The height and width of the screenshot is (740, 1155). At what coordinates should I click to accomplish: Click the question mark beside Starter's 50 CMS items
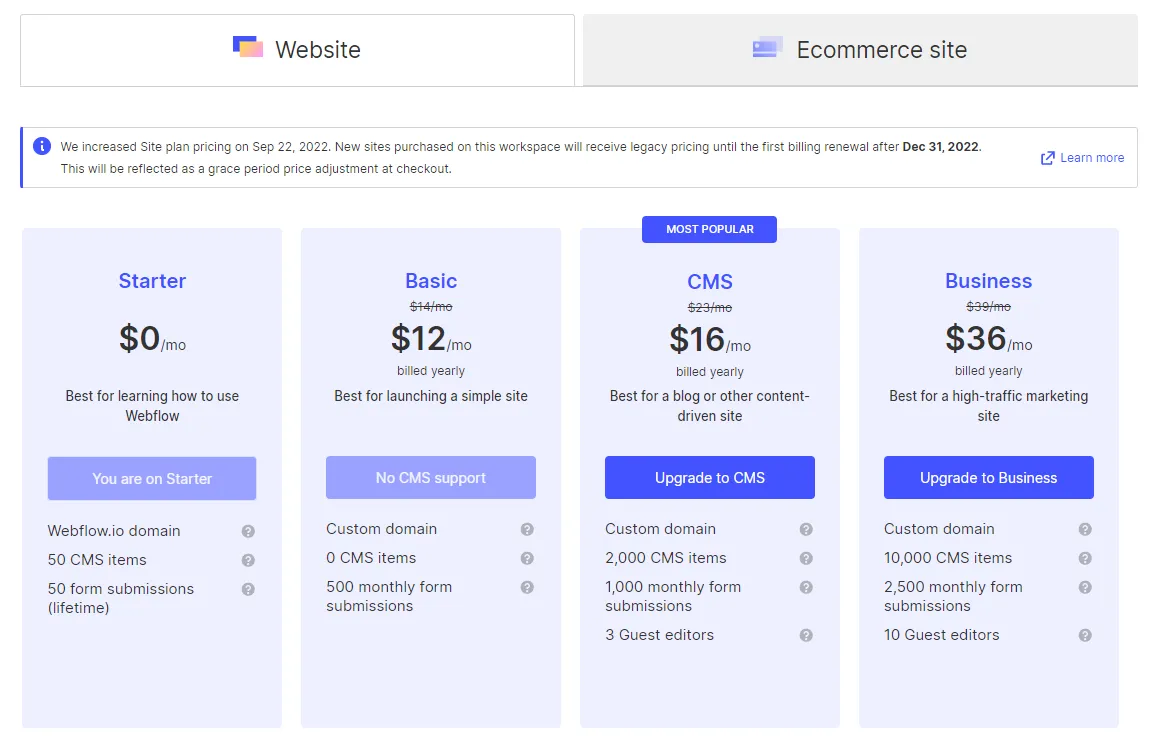(248, 561)
